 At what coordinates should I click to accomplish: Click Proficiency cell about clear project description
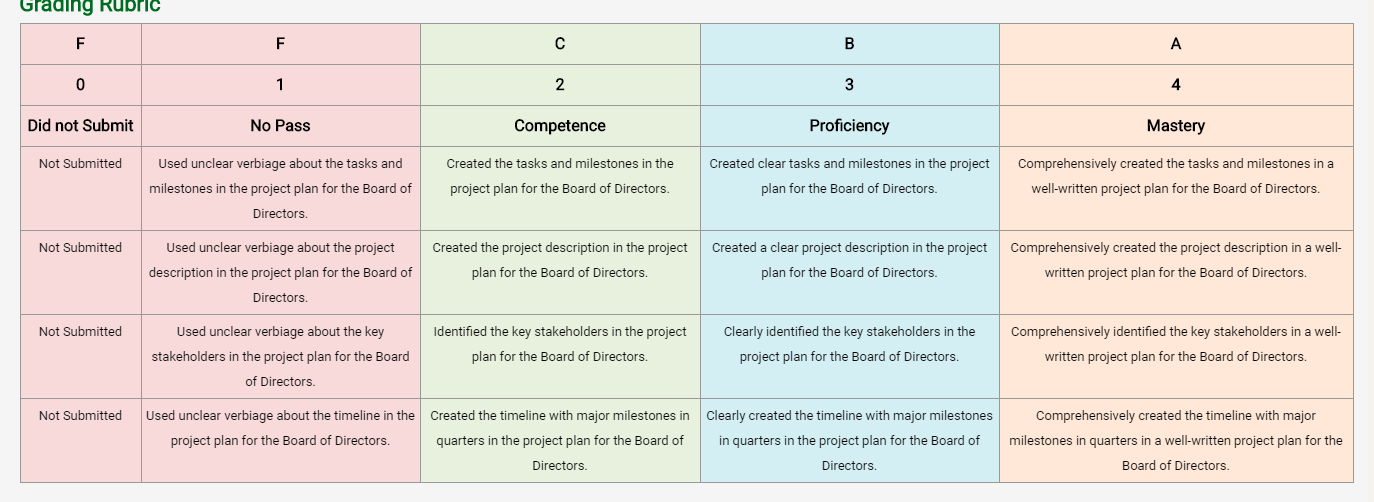point(849,273)
